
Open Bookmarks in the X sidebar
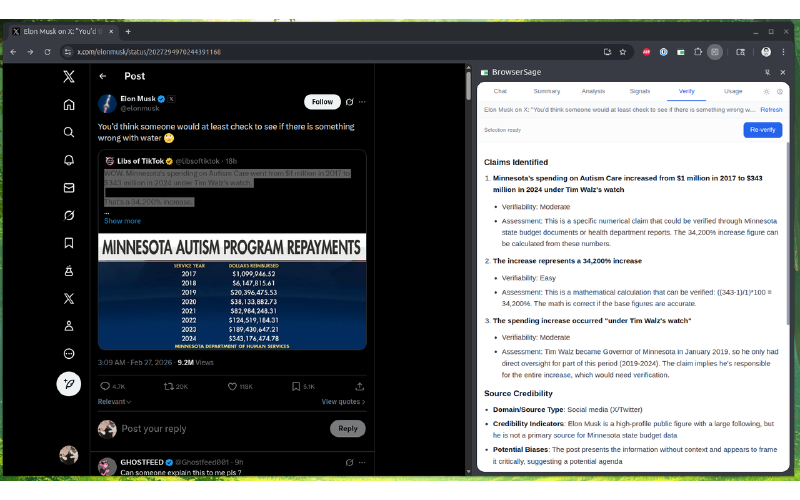[69, 243]
